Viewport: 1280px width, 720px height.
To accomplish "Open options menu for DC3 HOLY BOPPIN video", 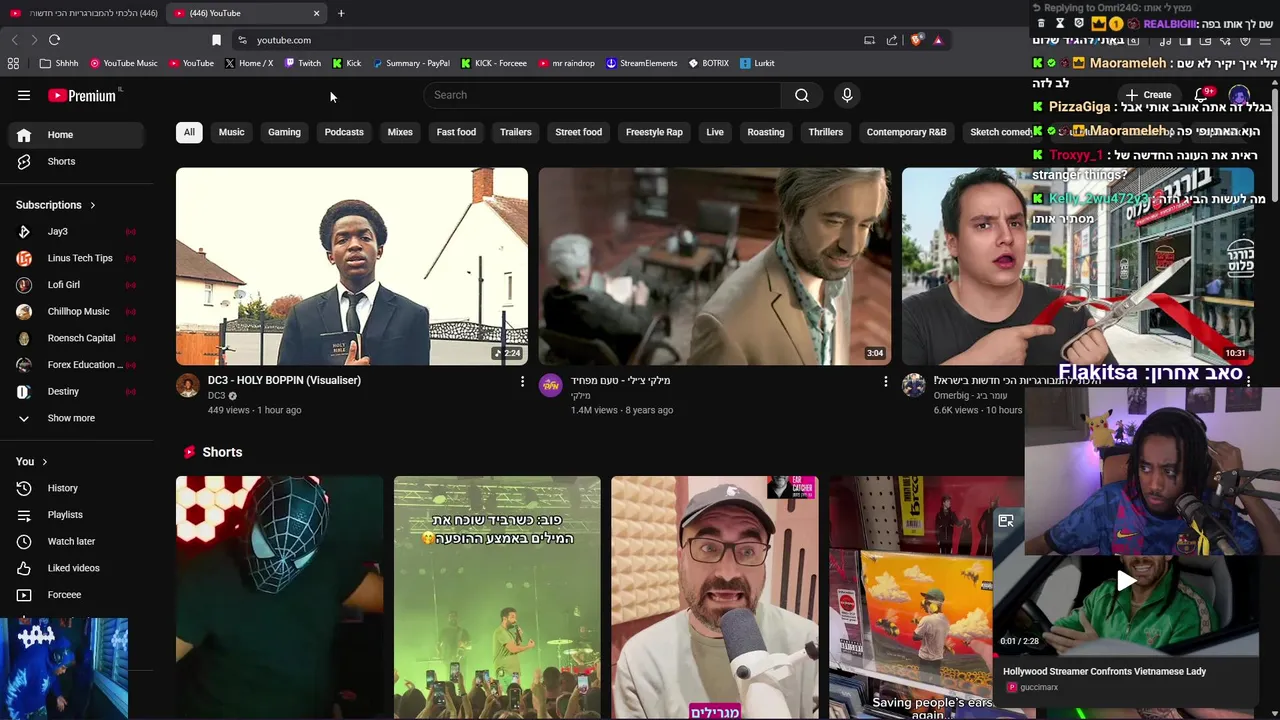I will (522, 381).
